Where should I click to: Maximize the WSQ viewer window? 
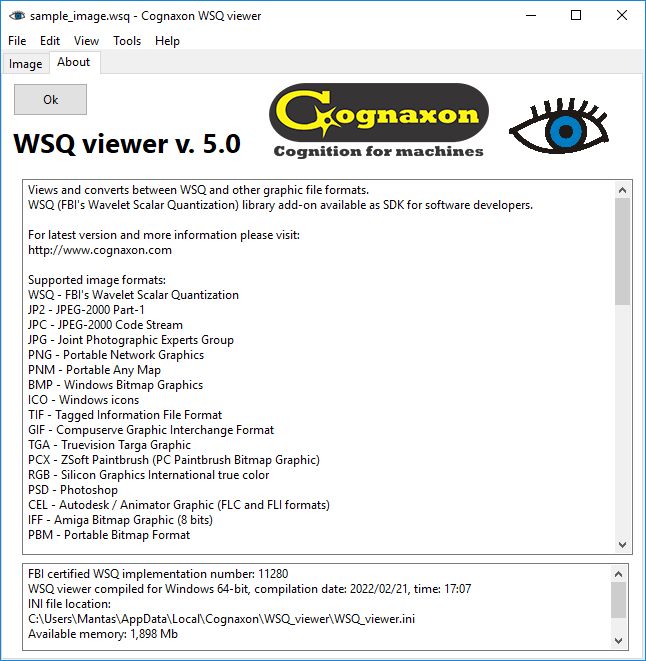(576, 16)
